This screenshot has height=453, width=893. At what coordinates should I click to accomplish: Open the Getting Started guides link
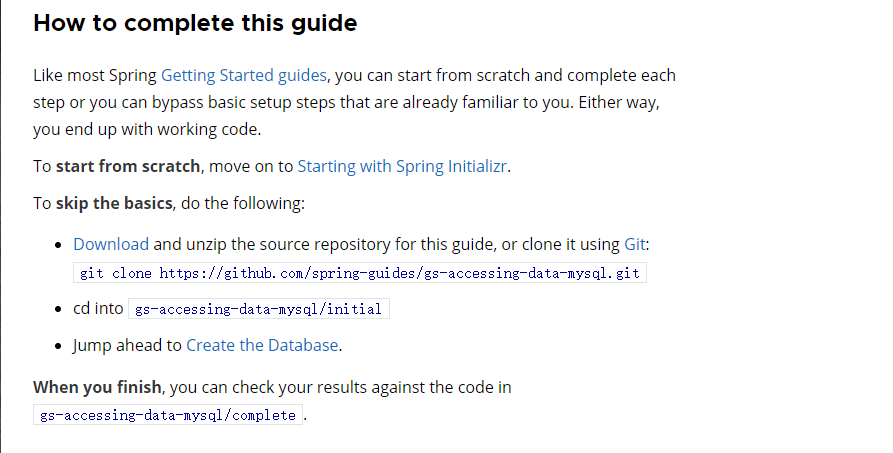tap(243, 75)
